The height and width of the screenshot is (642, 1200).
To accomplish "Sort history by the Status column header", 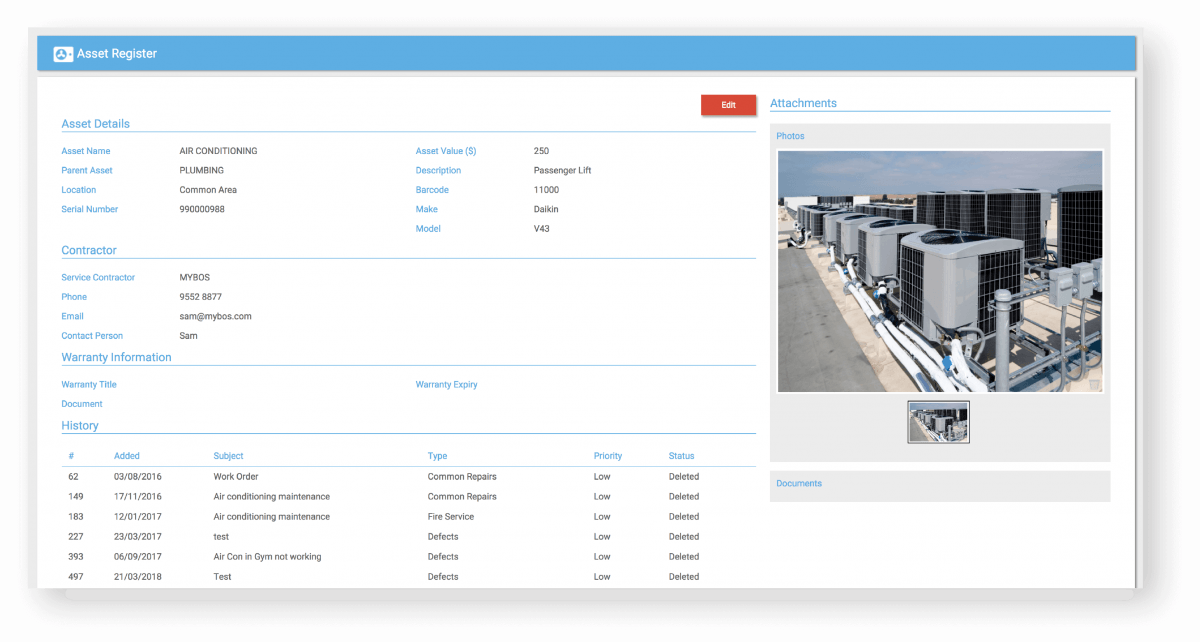I will click(x=681, y=456).
